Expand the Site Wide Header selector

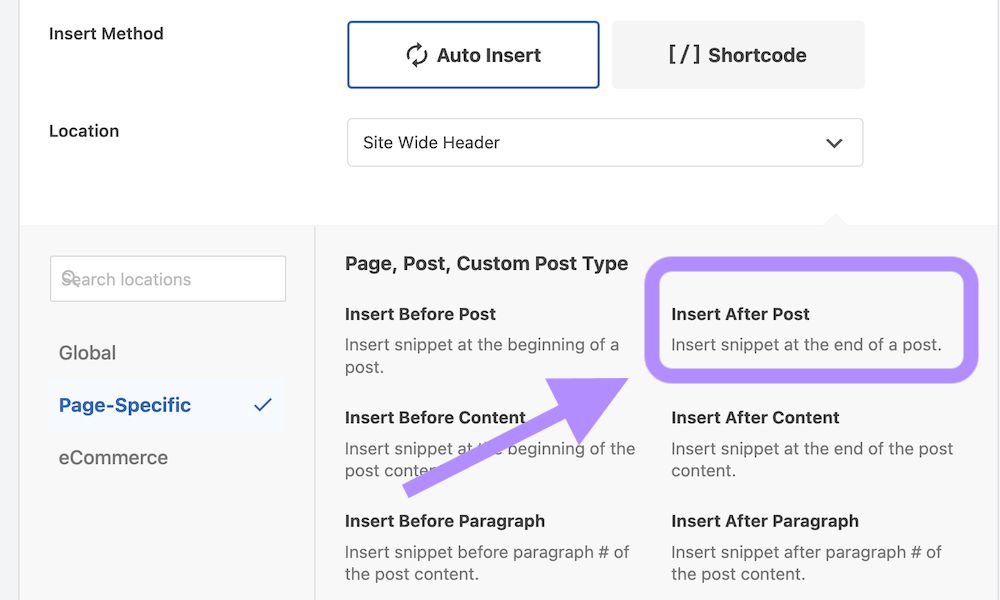click(604, 143)
